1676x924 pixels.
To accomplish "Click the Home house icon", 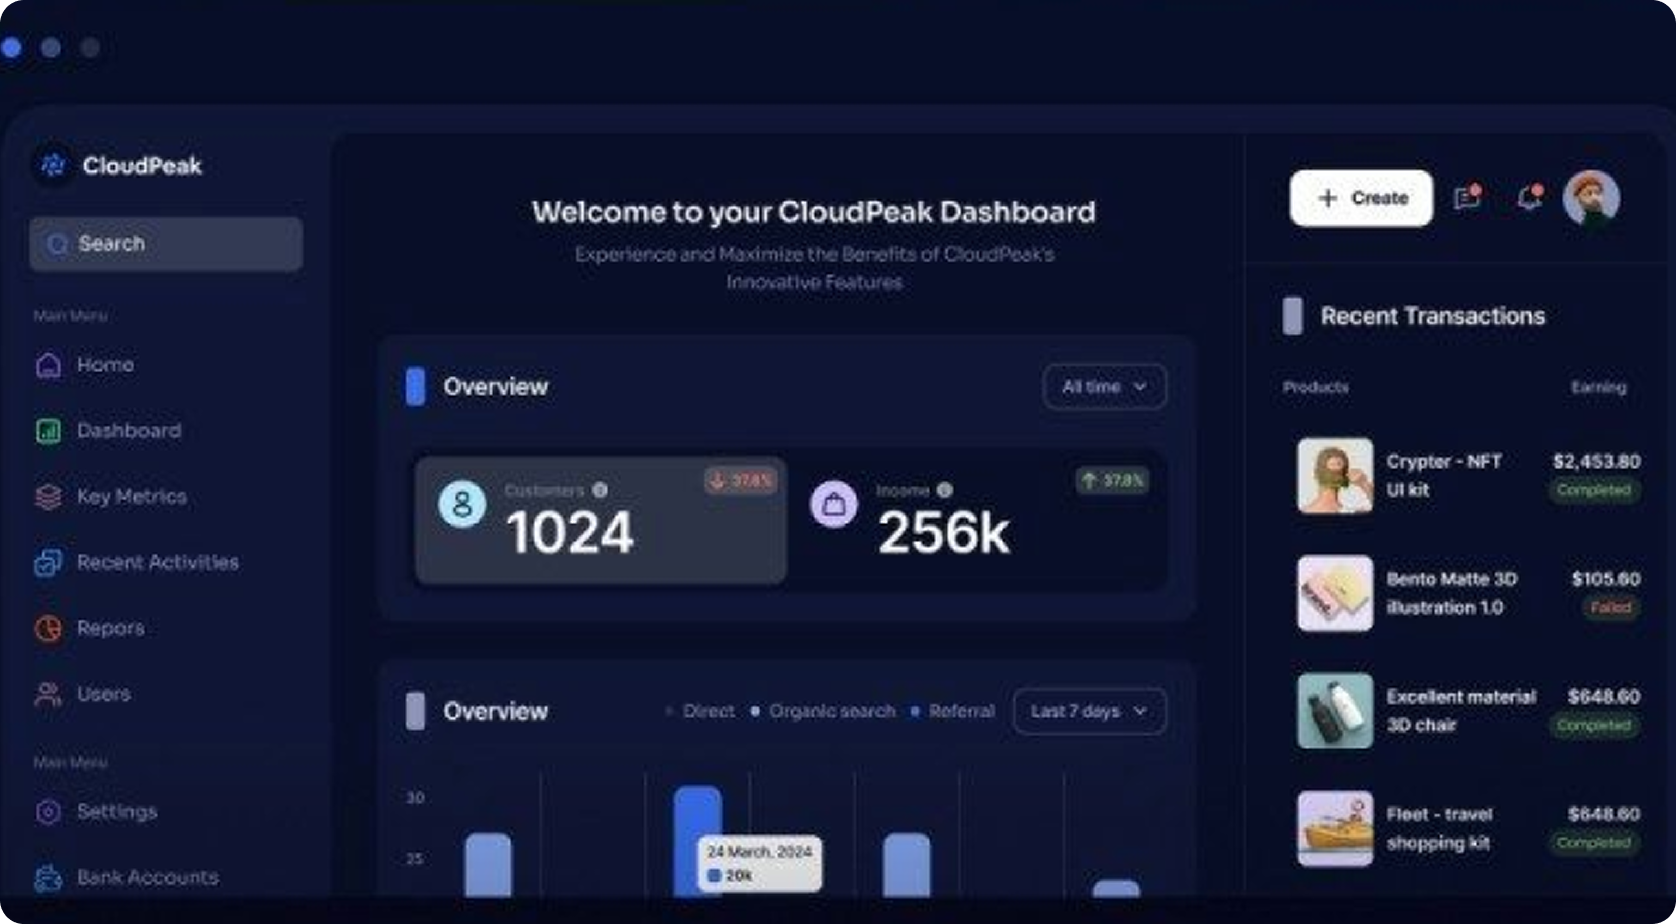I will tap(48, 365).
